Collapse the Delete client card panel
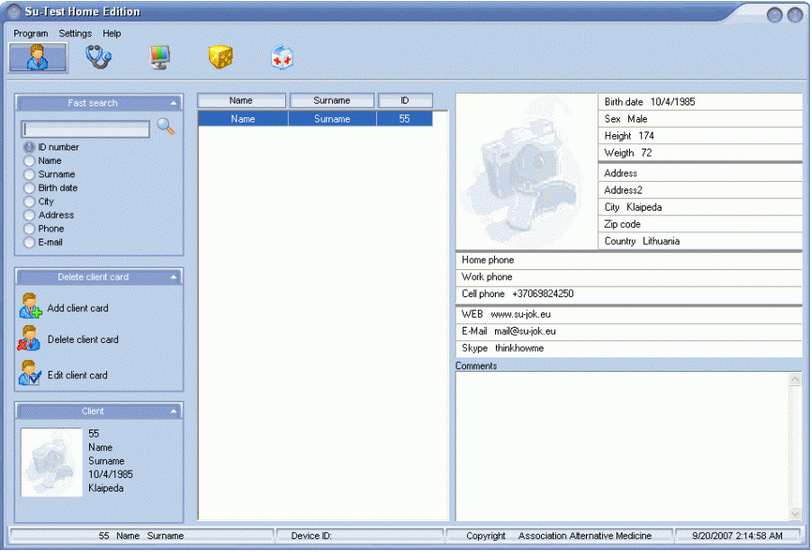Viewport: 812px width, 552px height. [x=173, y=277]
